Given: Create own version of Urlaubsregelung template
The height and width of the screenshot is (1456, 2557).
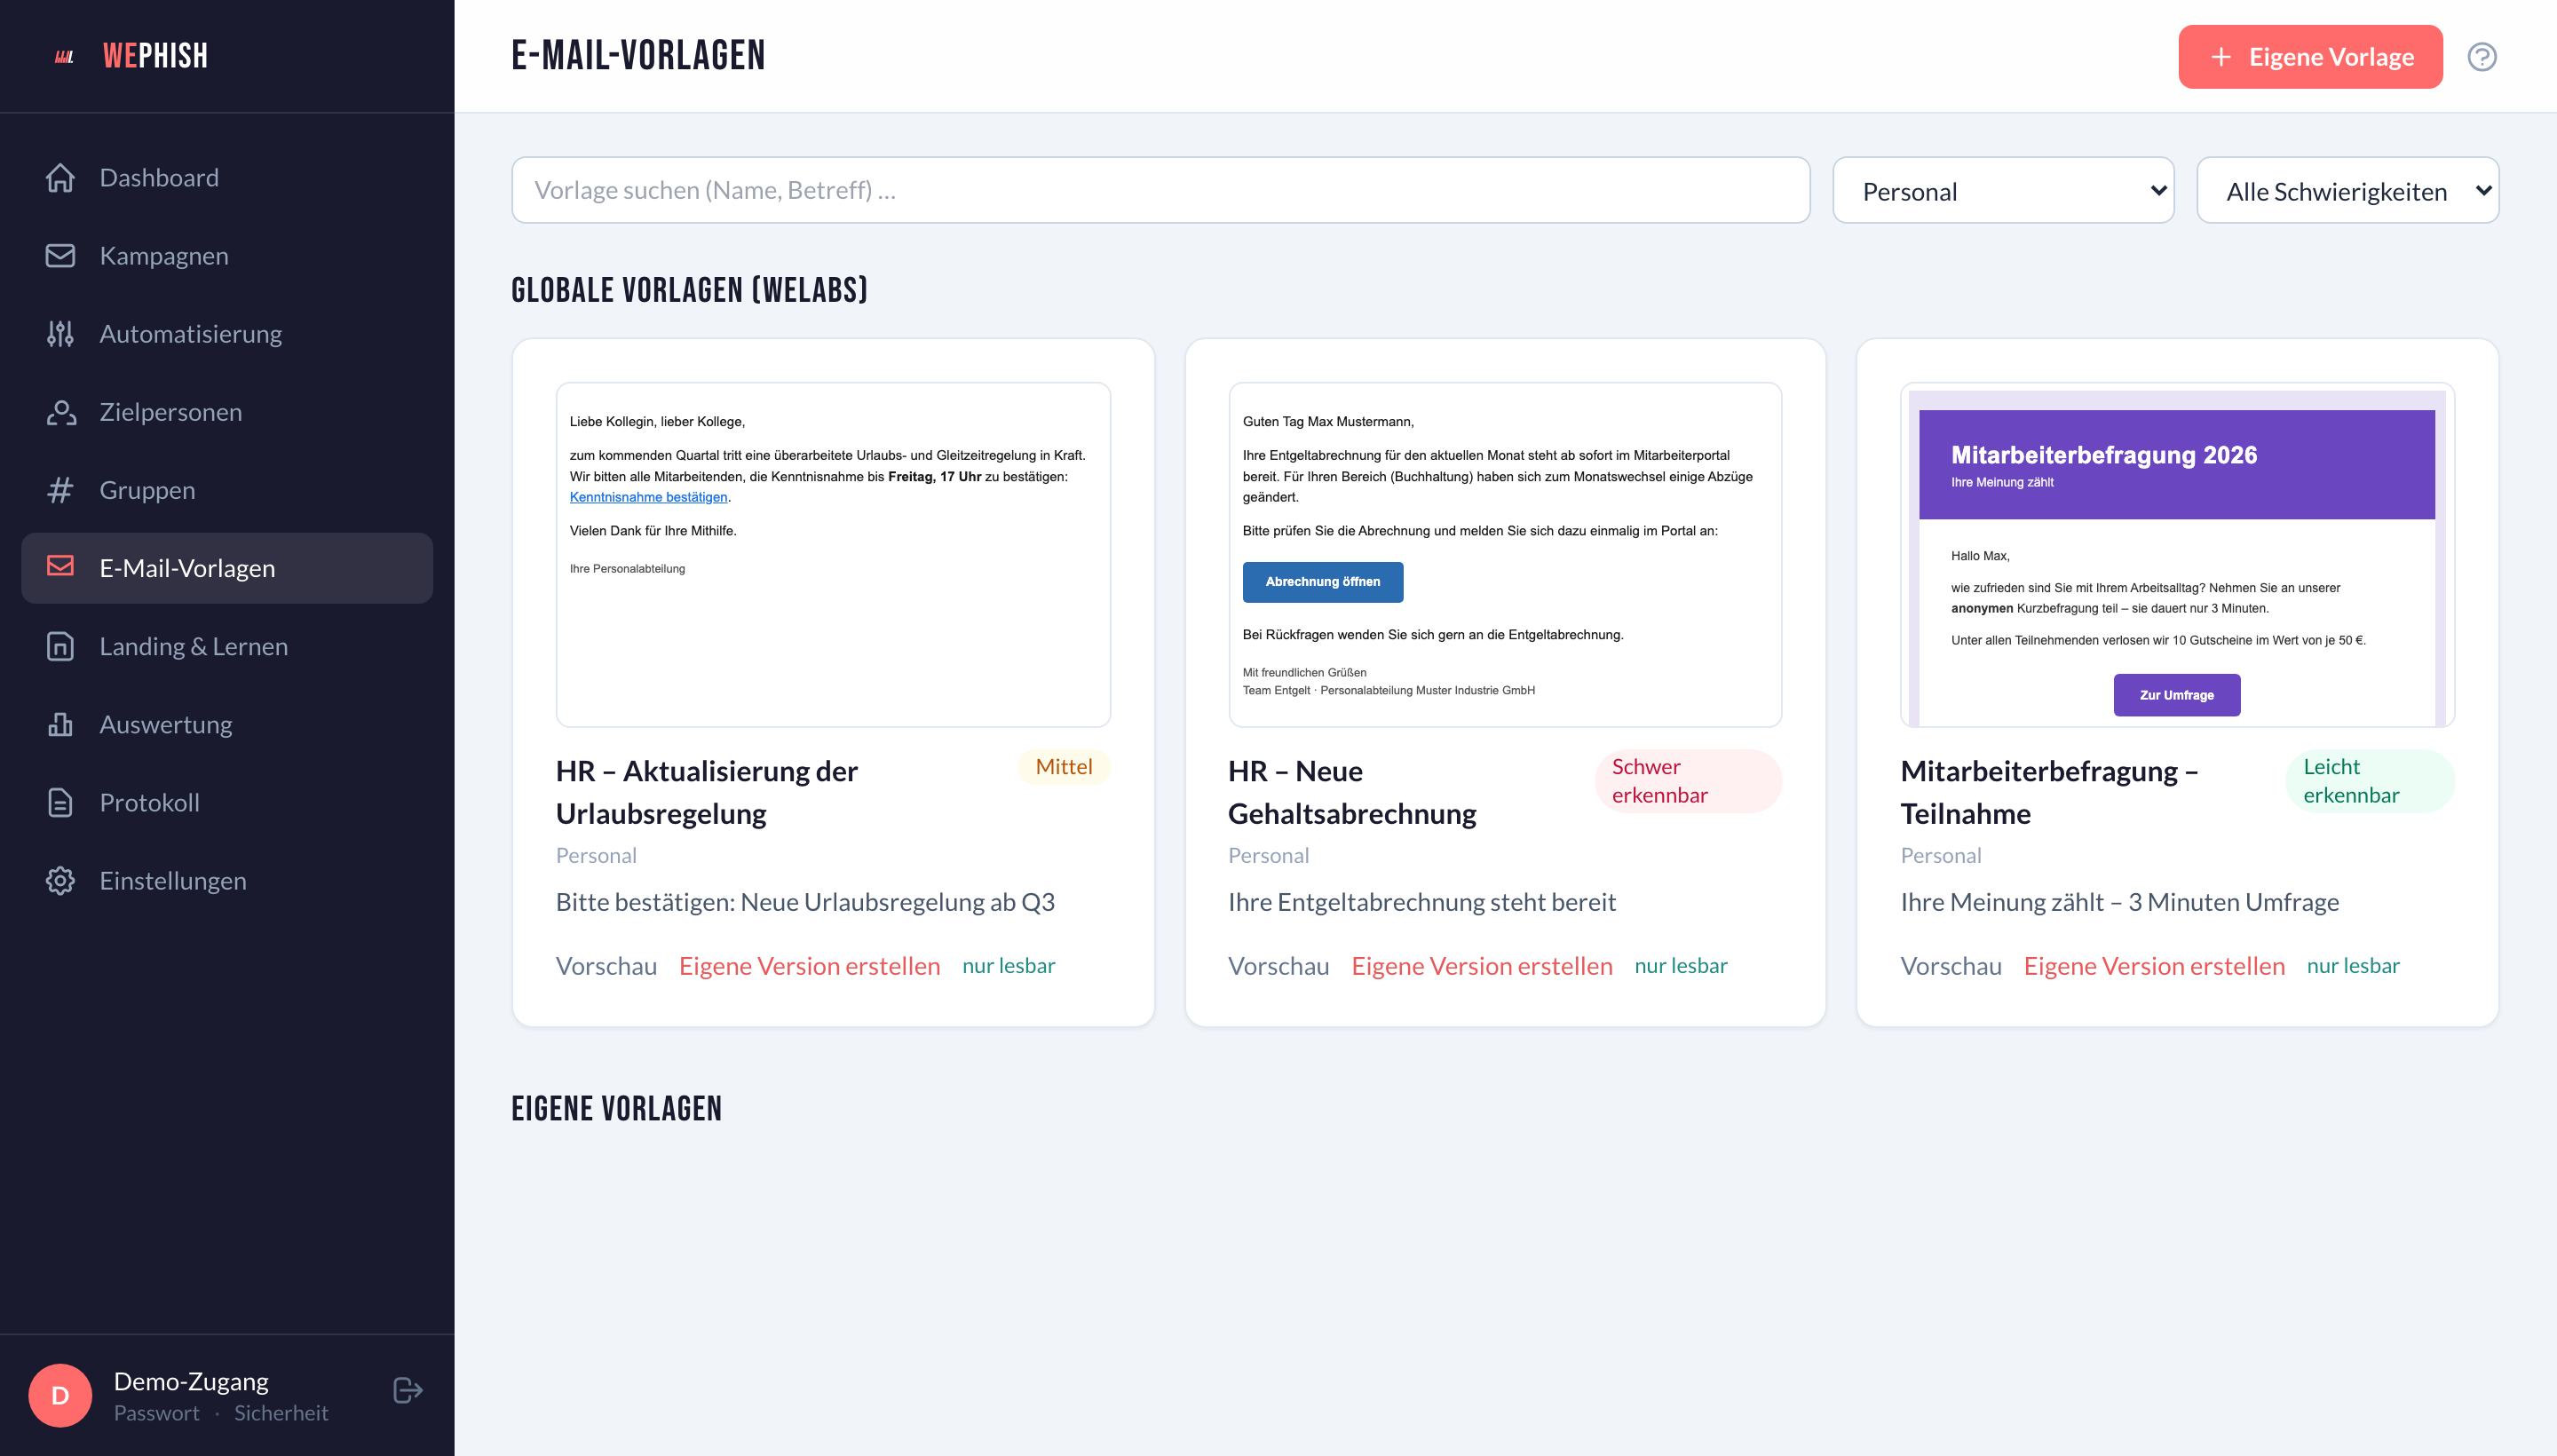Looking at the screenshot, I should (x=809, y=966).
